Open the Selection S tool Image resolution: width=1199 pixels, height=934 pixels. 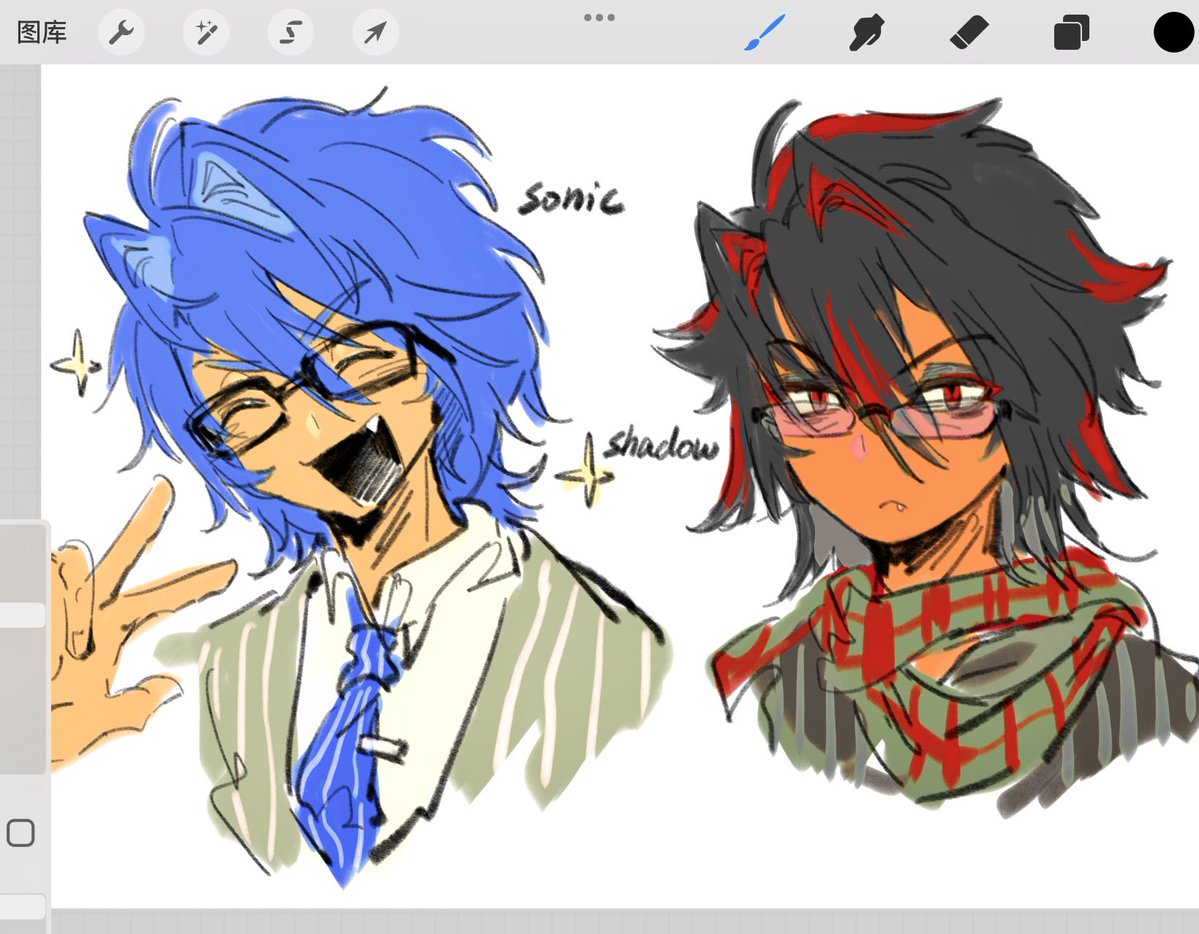pyautogui.click(x=291, y=32)
